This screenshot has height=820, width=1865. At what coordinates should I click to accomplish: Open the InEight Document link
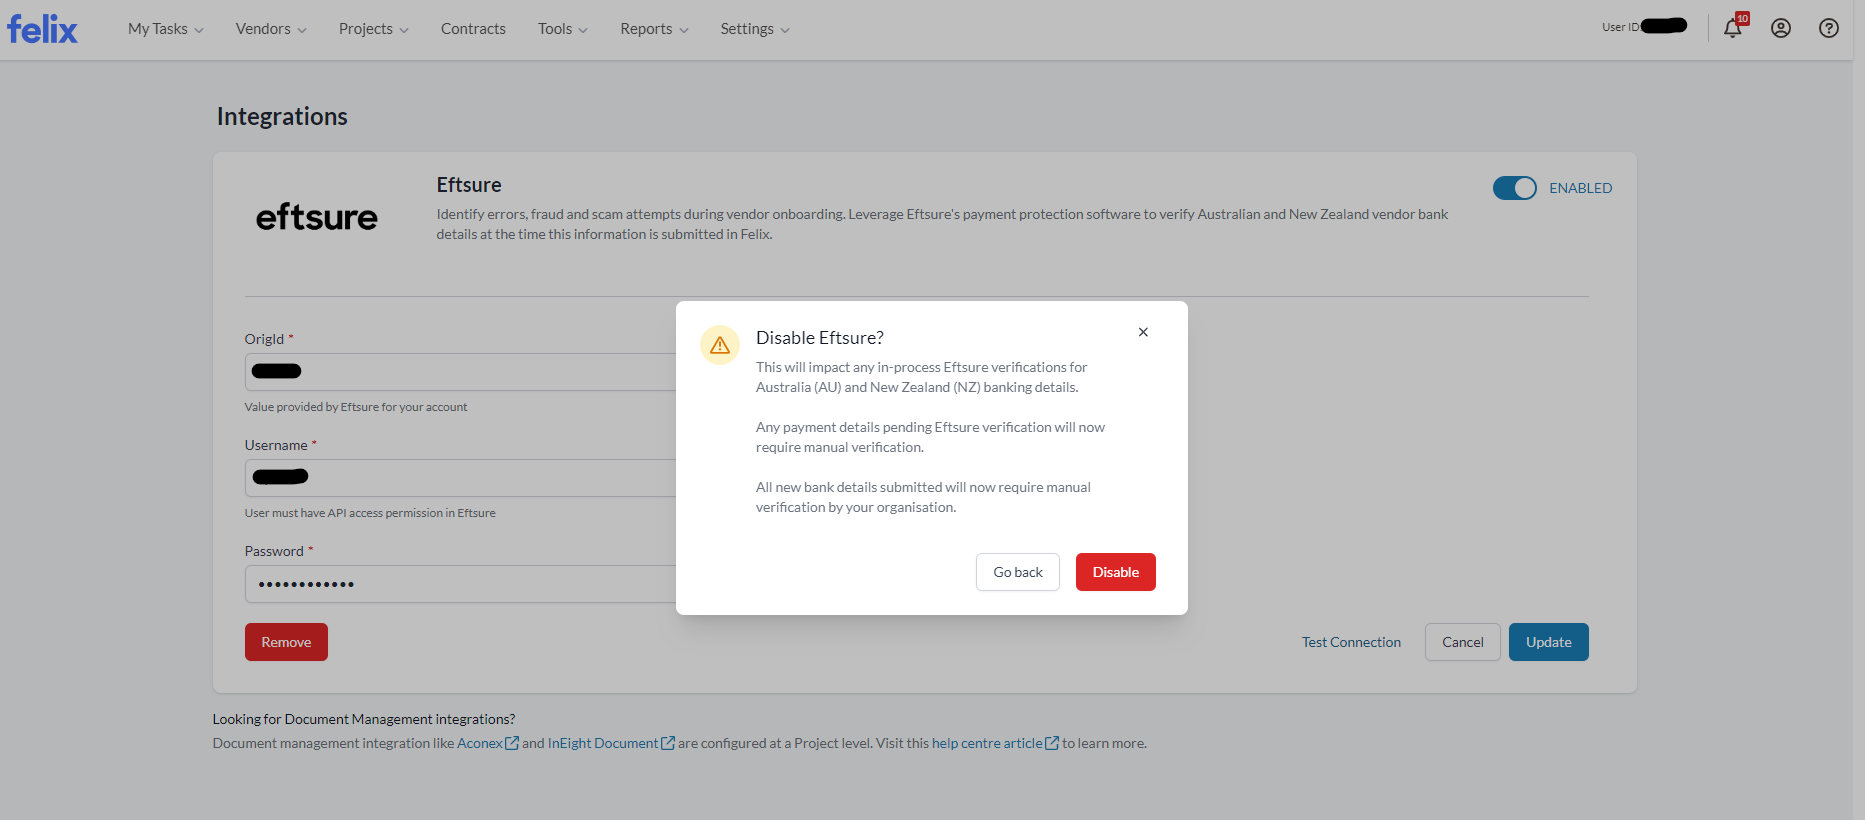tap(603, 743)
